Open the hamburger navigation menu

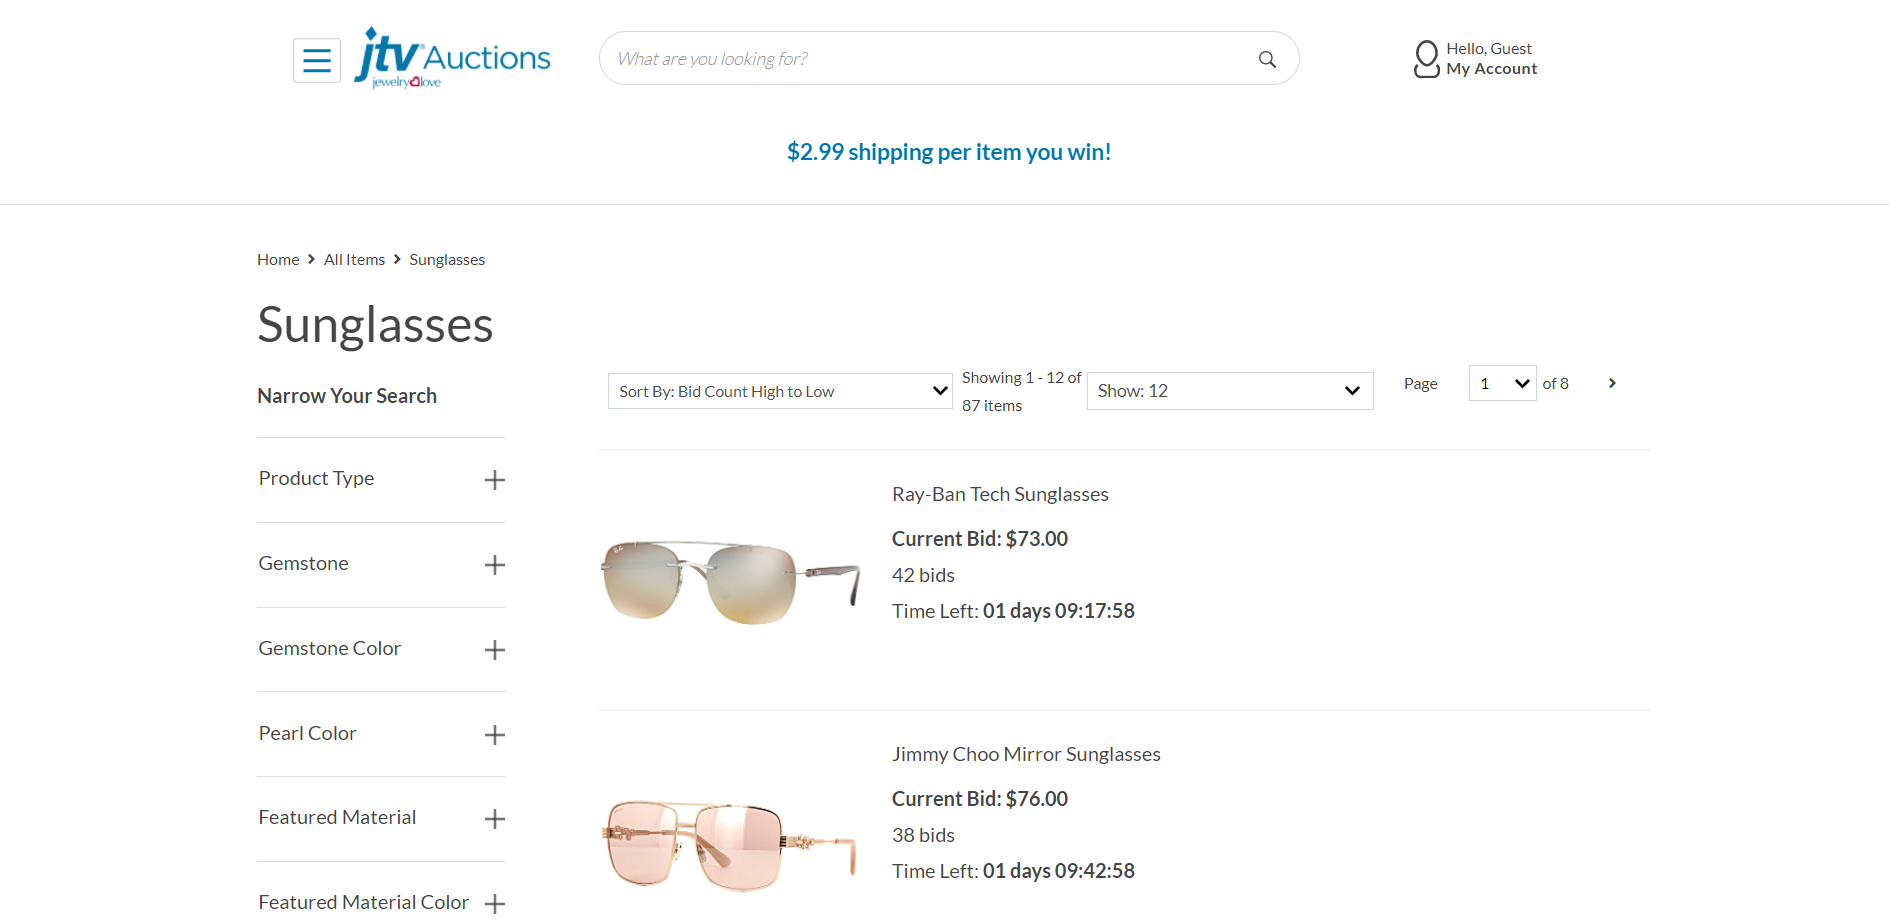pyautogui.click(x=316, y=60)
